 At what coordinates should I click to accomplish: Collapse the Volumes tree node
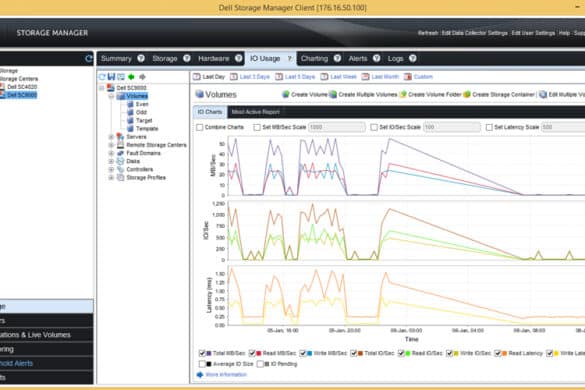(111, 96)
